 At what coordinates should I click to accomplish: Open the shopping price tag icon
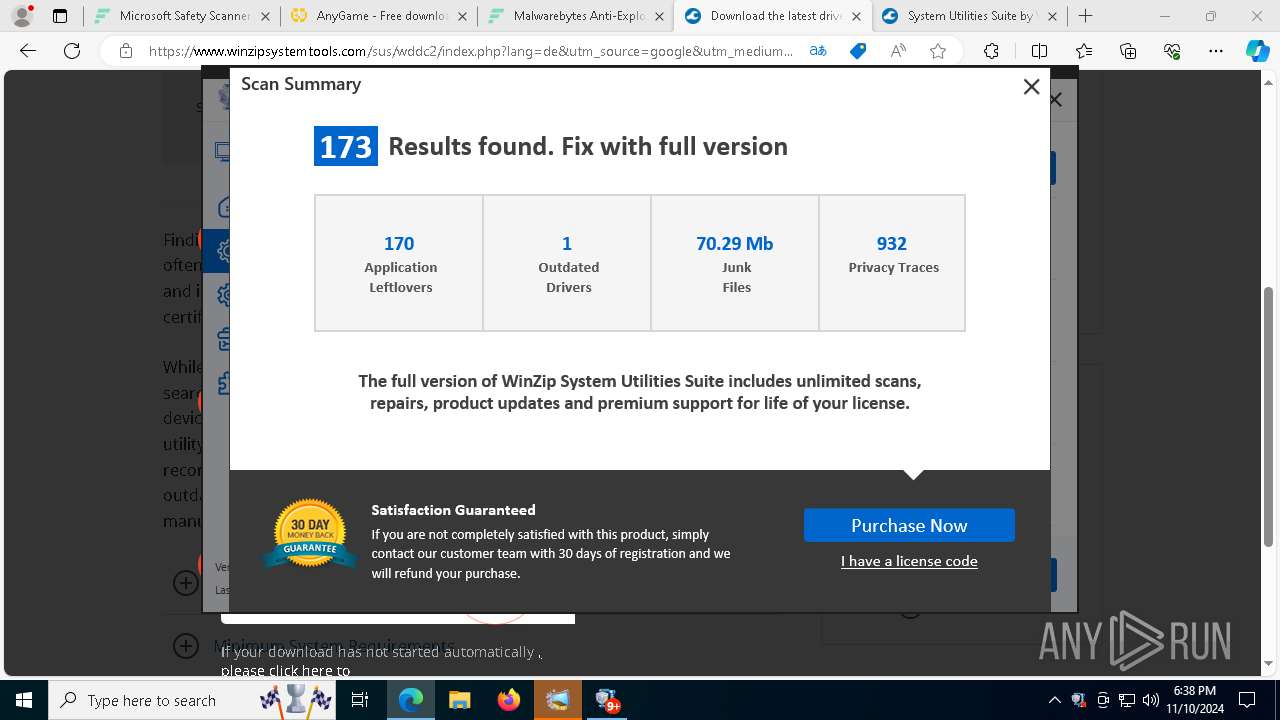(858, 51)
